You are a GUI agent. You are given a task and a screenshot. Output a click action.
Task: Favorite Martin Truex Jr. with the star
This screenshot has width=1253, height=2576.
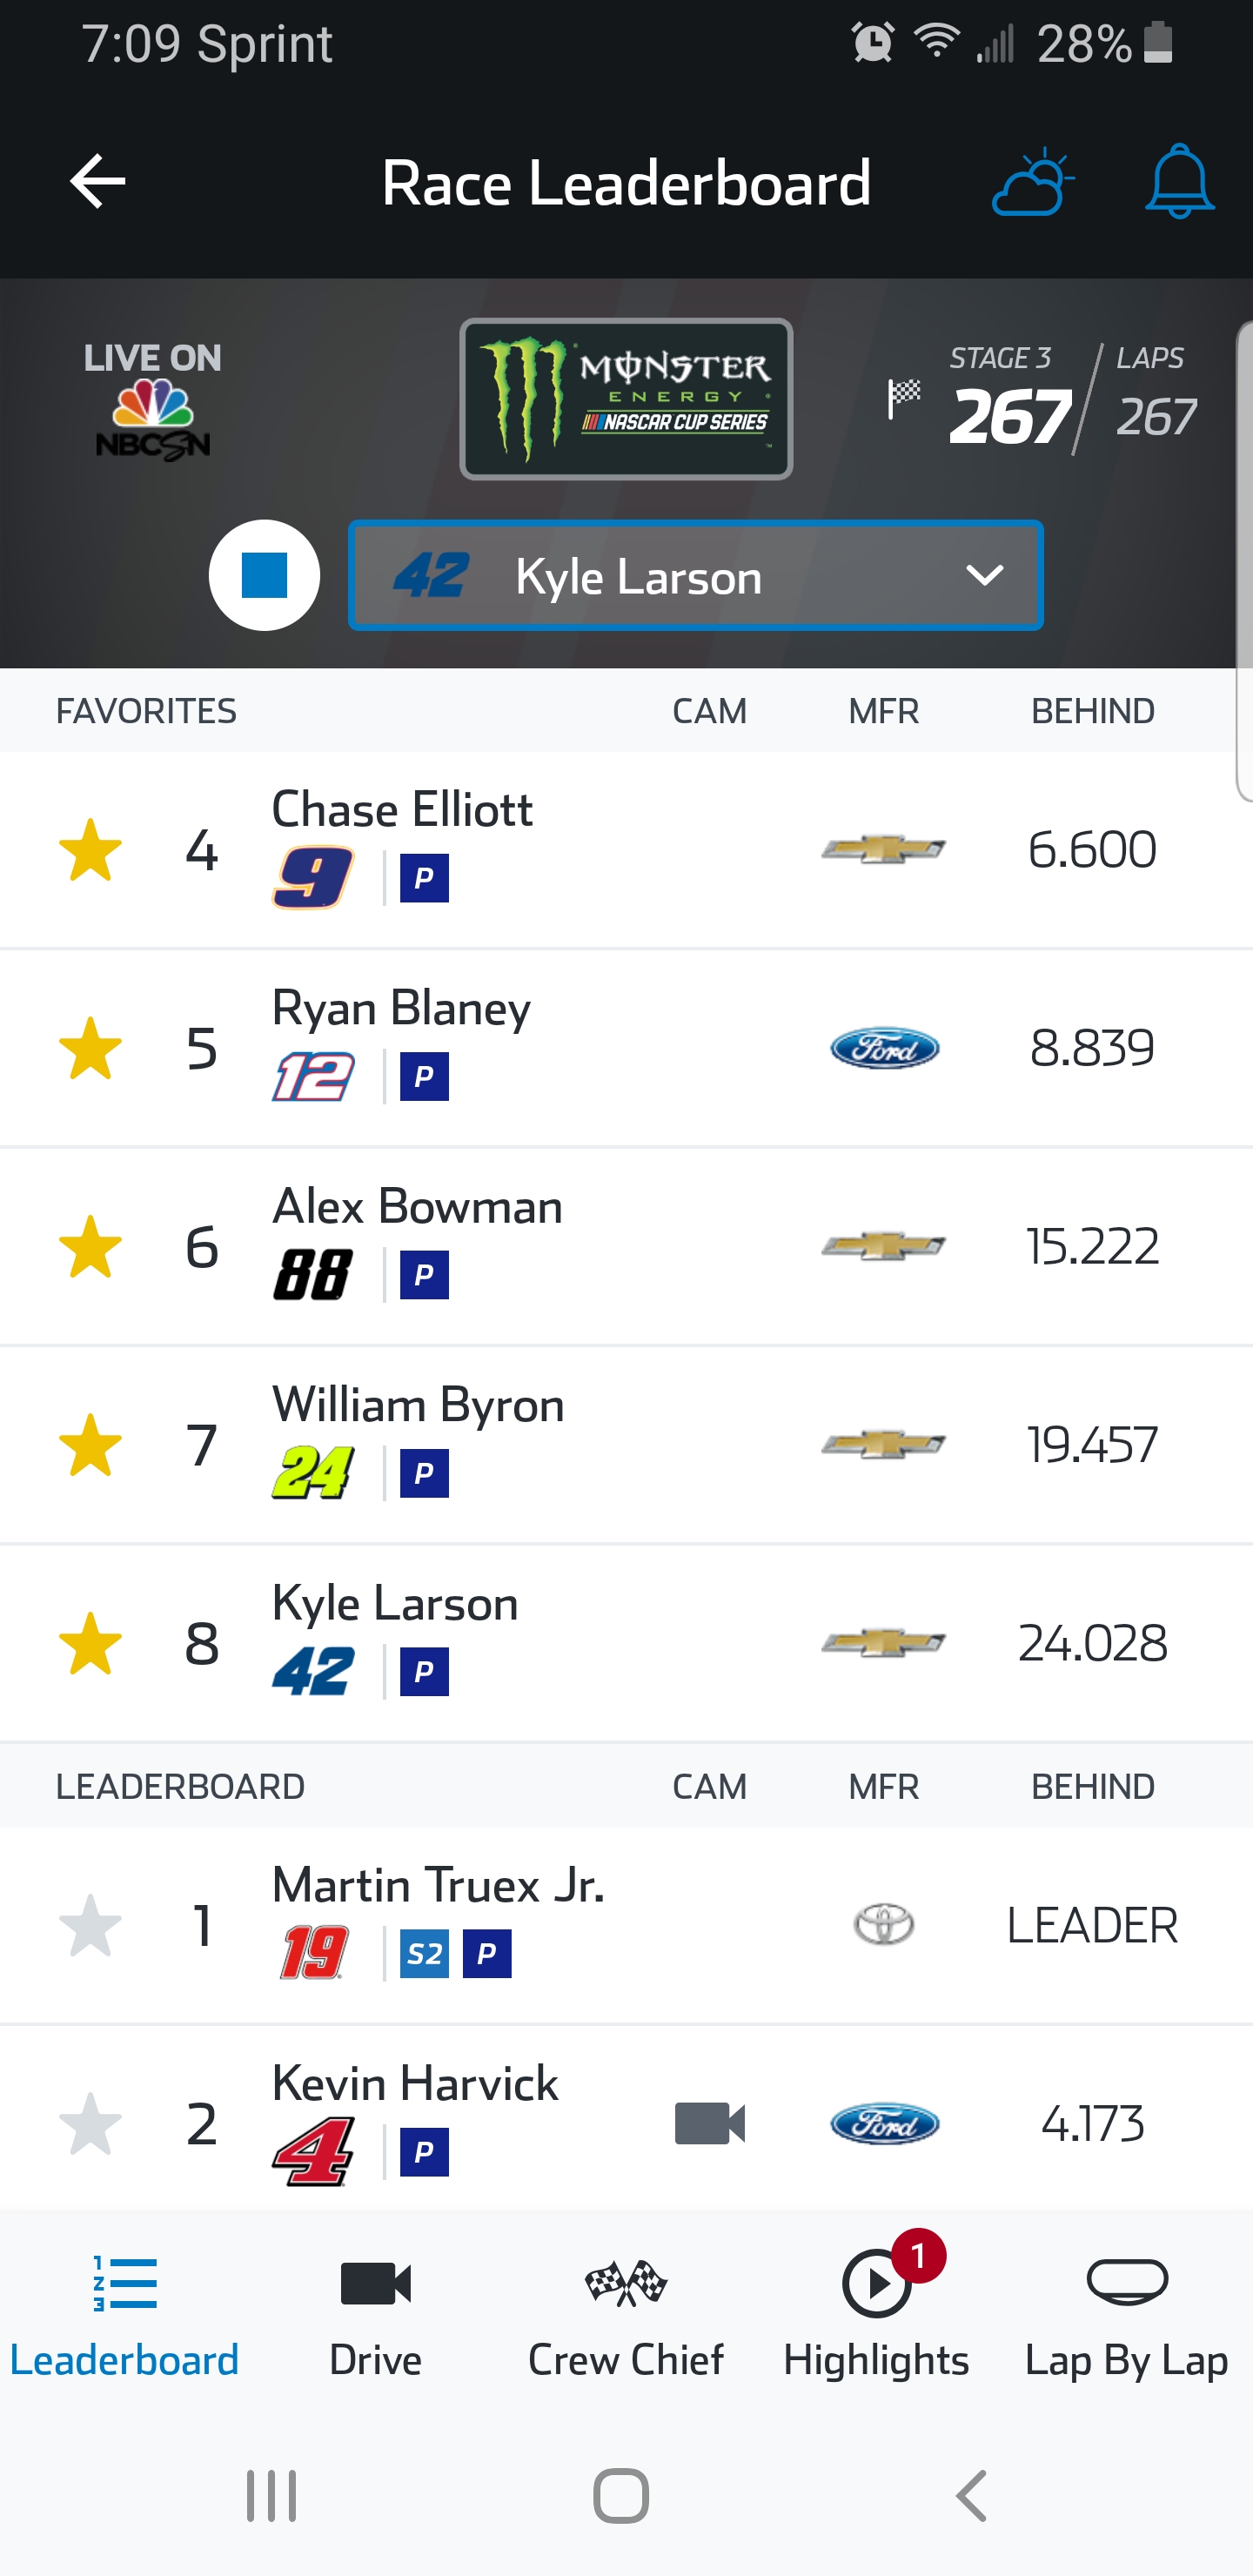pyautogui.click(x=90, y=1925)
